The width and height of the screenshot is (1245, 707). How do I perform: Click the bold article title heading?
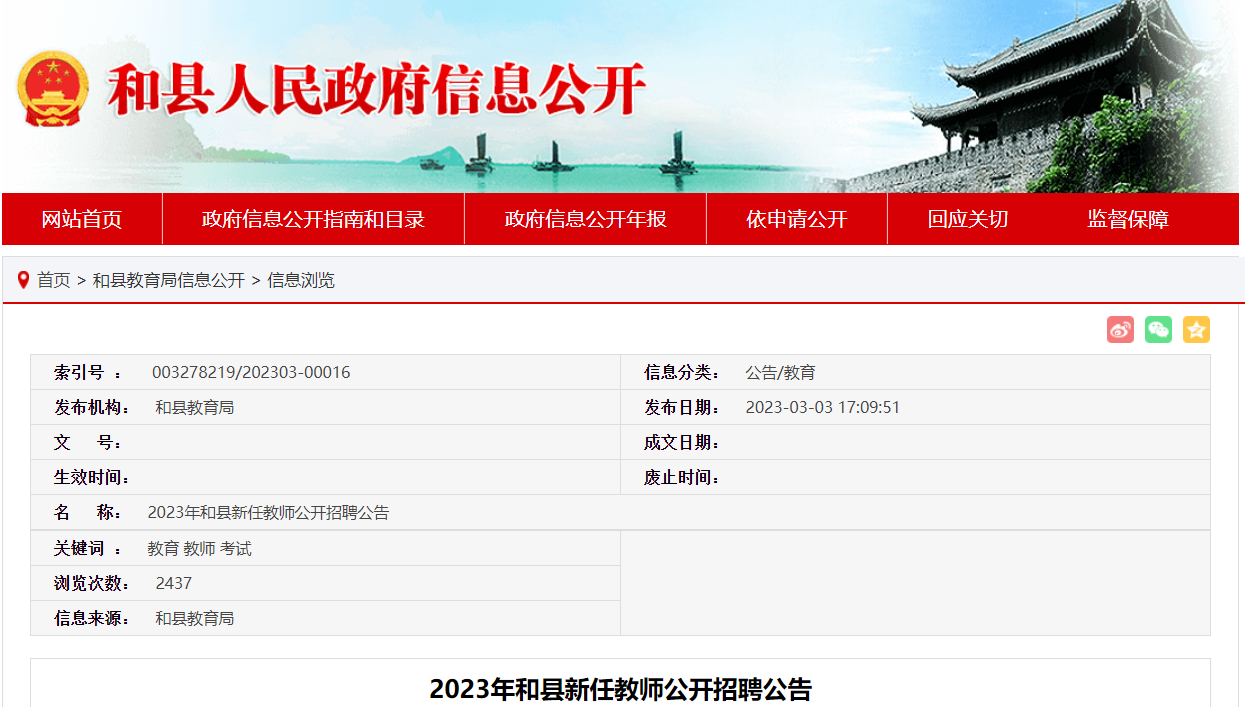coord(620,689)
